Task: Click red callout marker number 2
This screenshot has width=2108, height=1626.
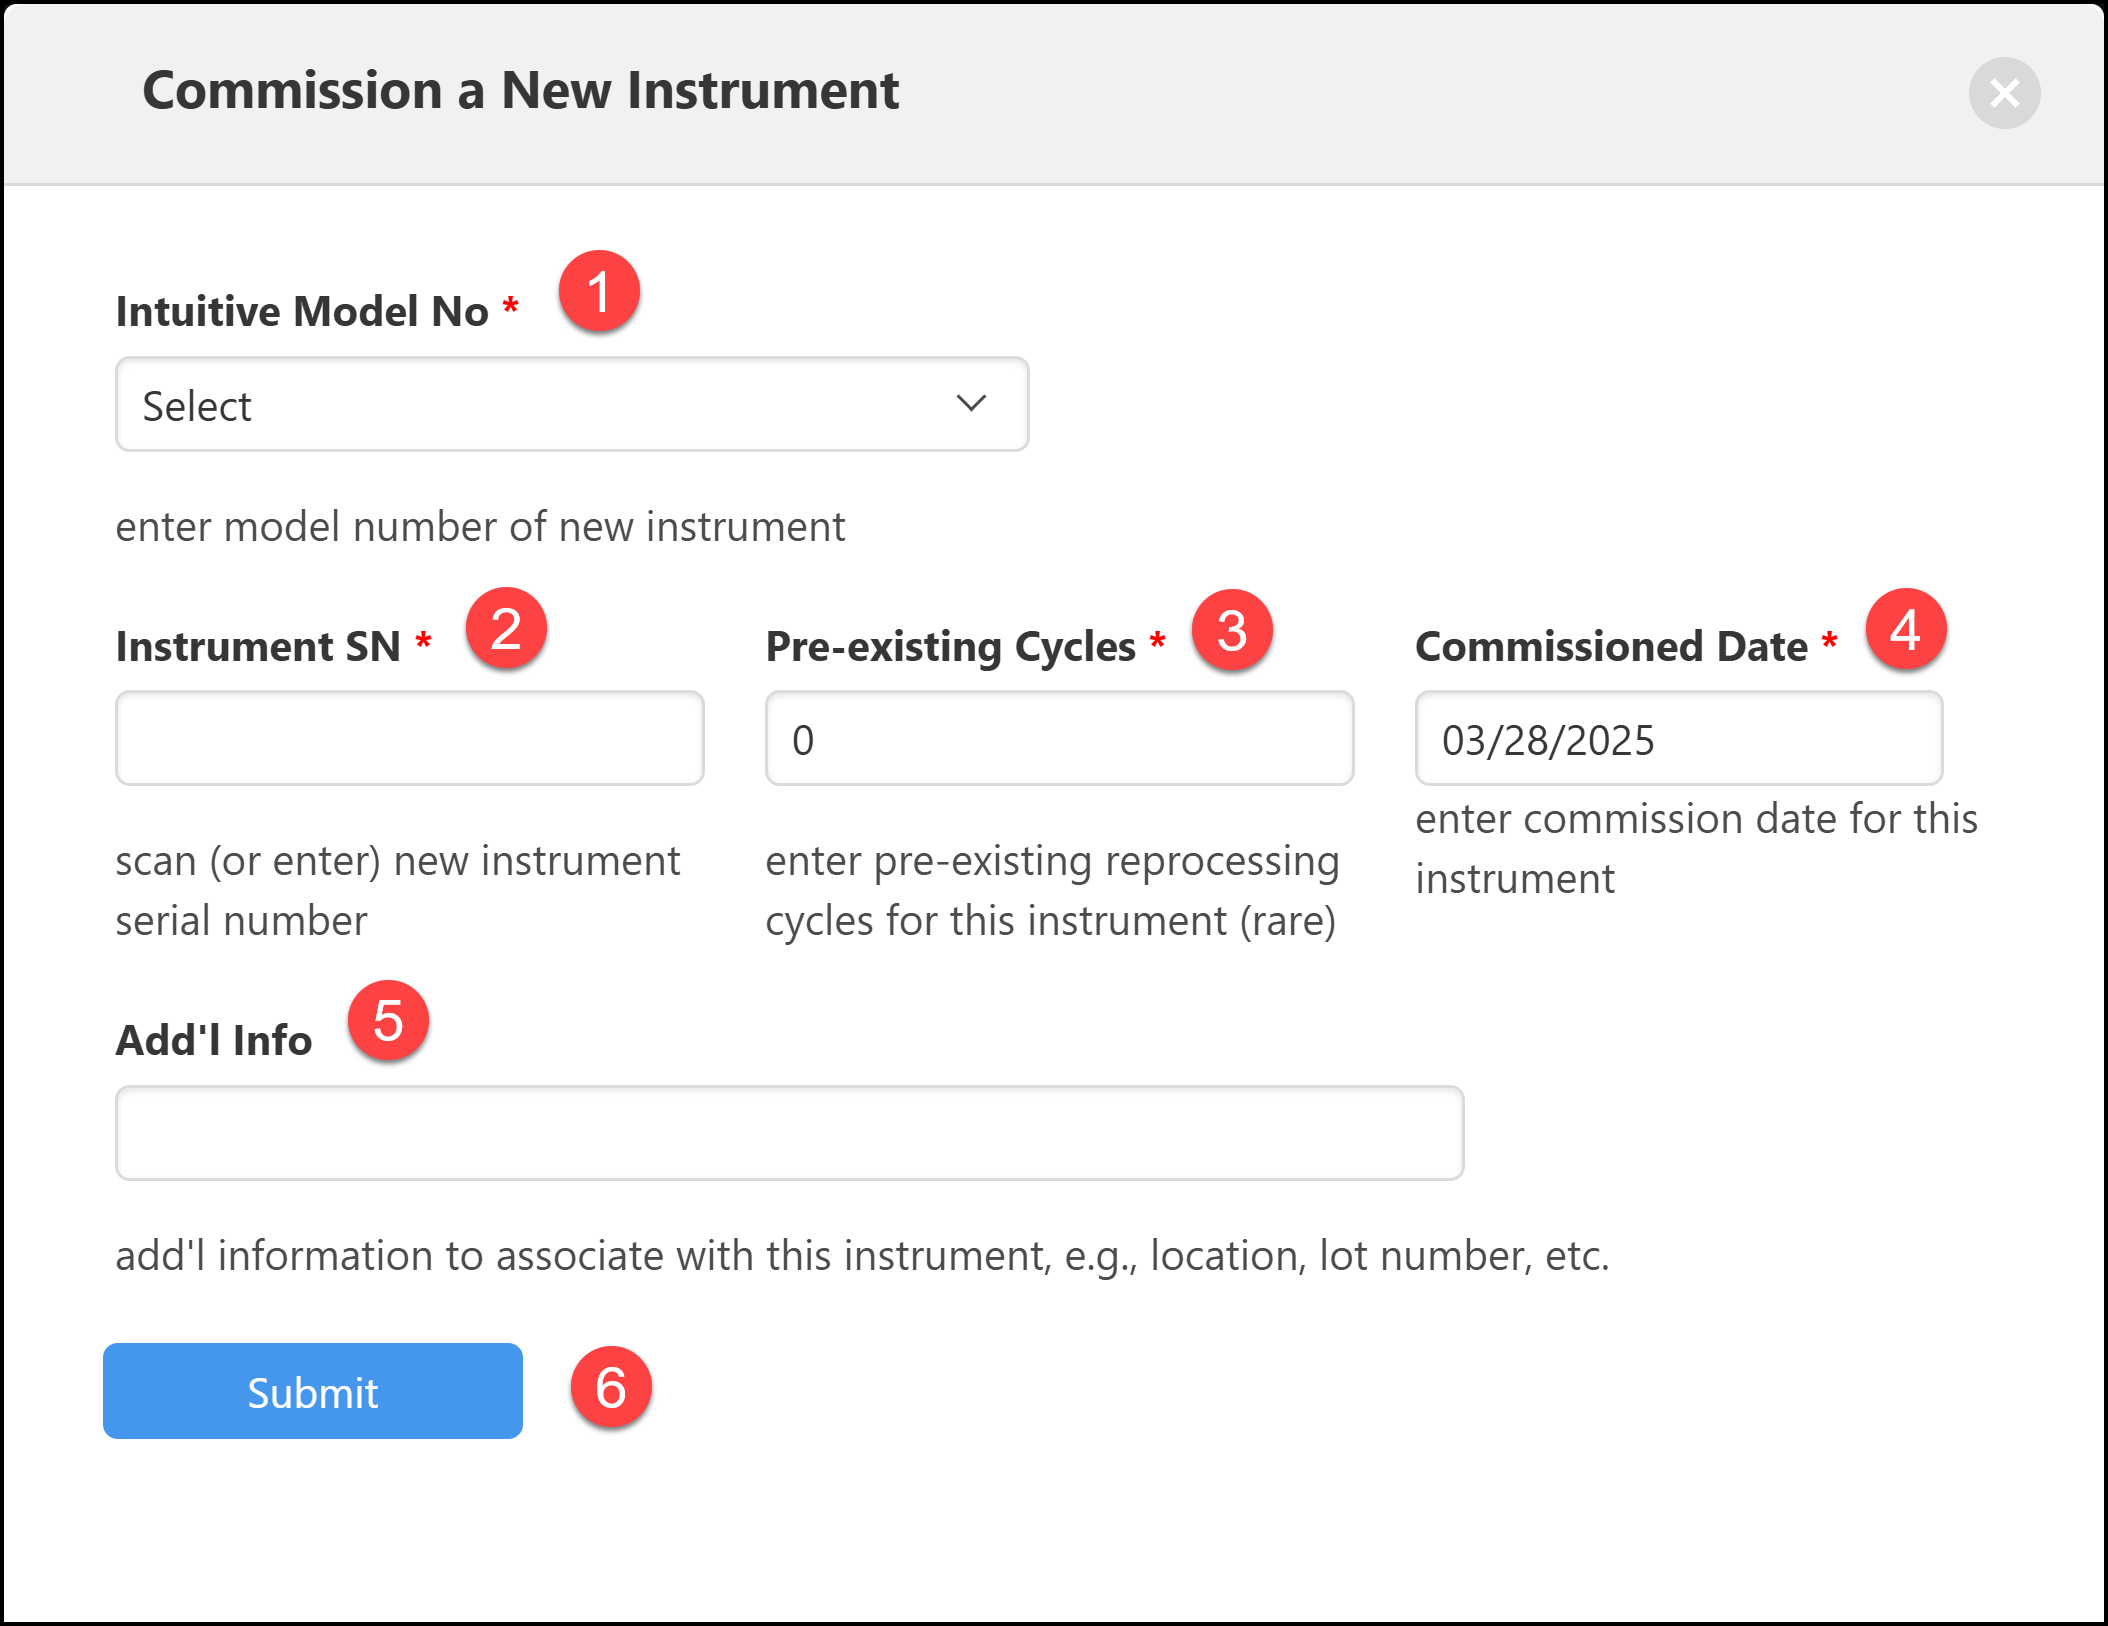Action: (506, 629)
